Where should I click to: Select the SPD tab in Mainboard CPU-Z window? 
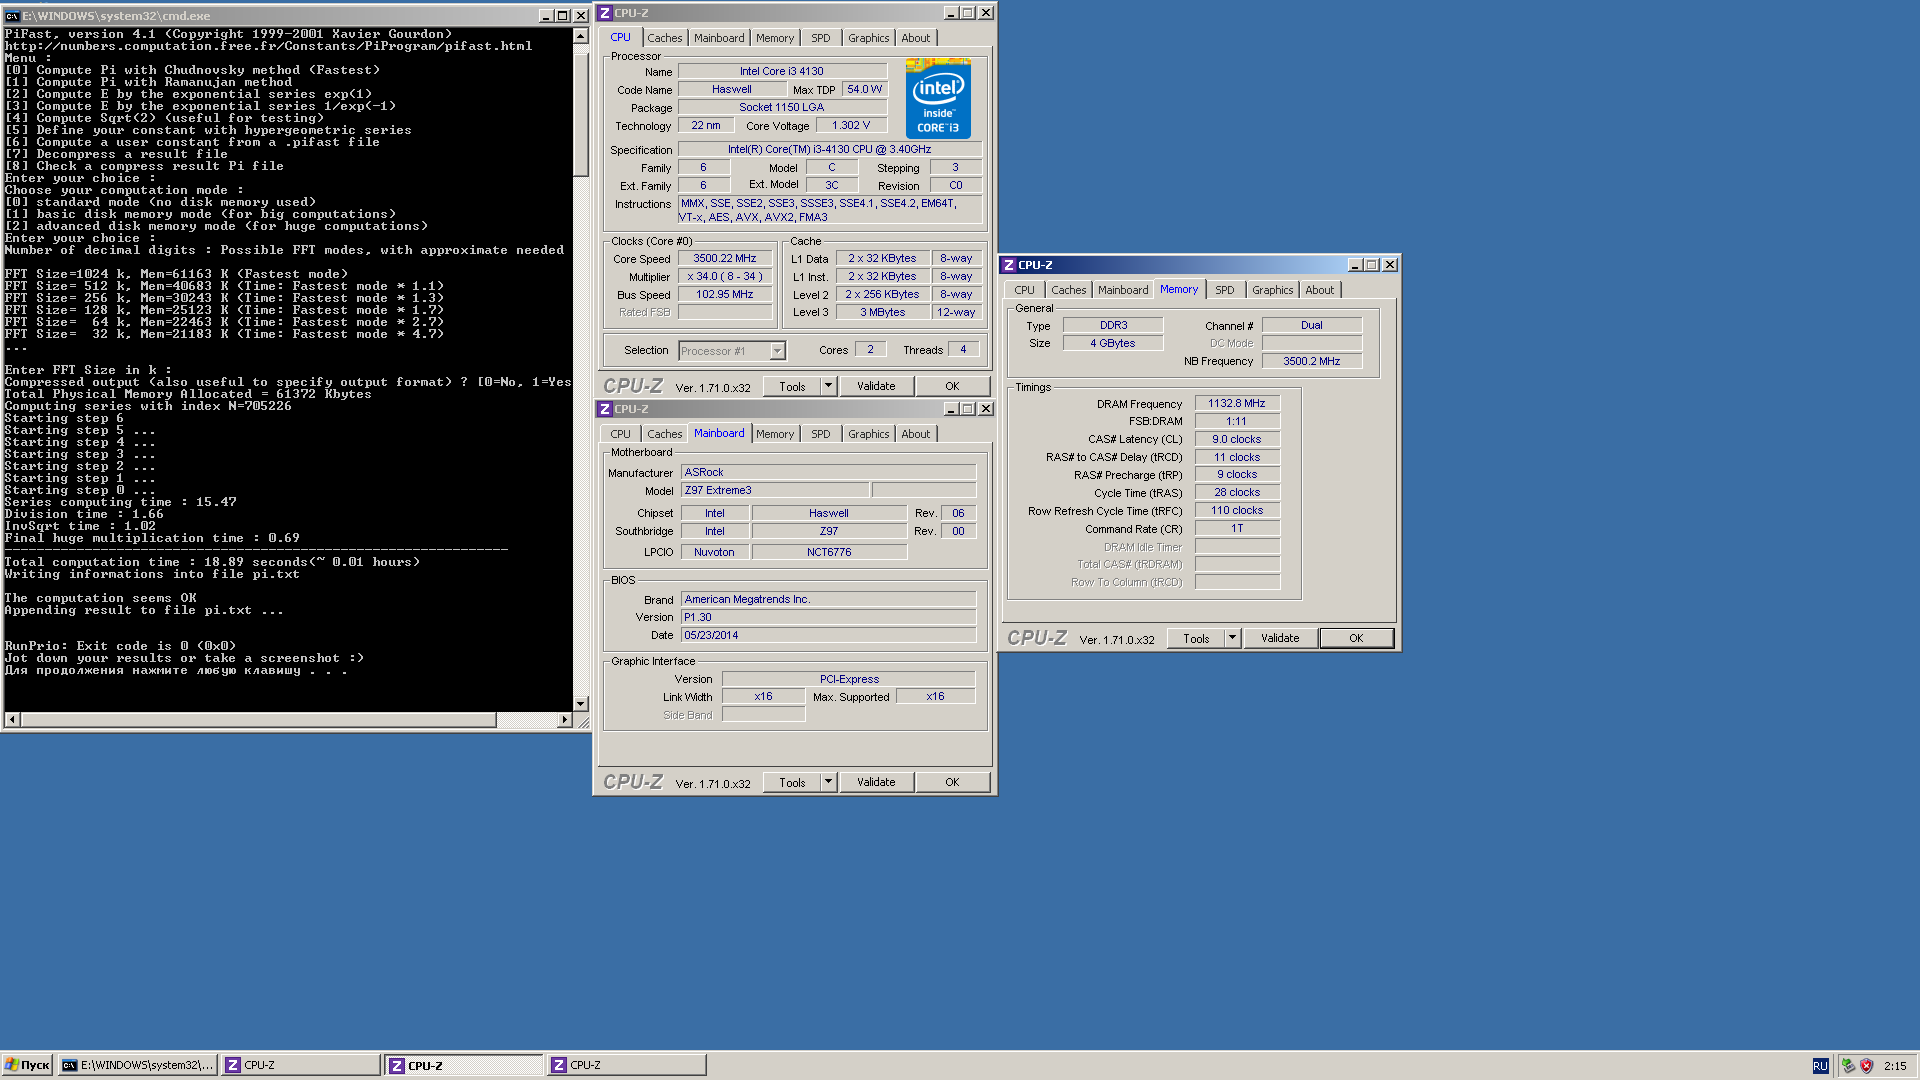click(821, 434)
